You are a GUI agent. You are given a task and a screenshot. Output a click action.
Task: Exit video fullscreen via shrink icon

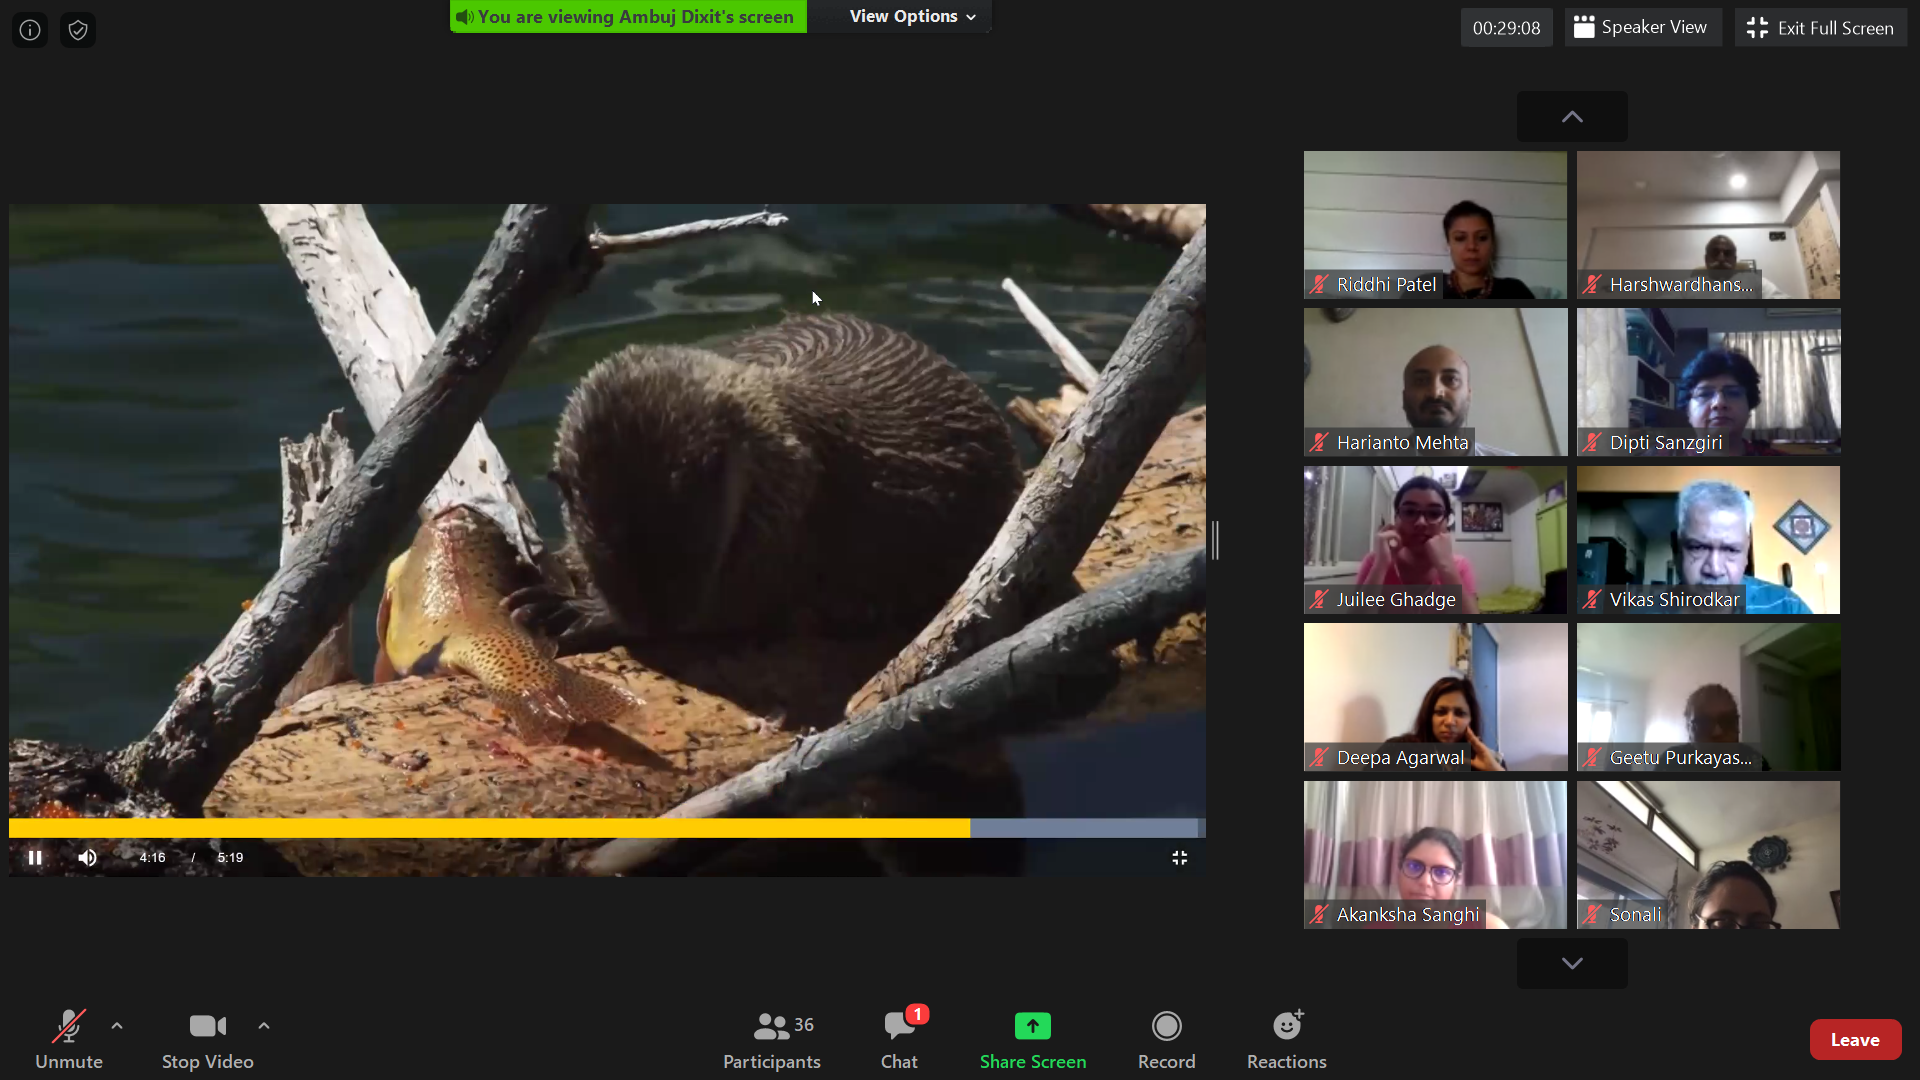[x=1179, y=858]
